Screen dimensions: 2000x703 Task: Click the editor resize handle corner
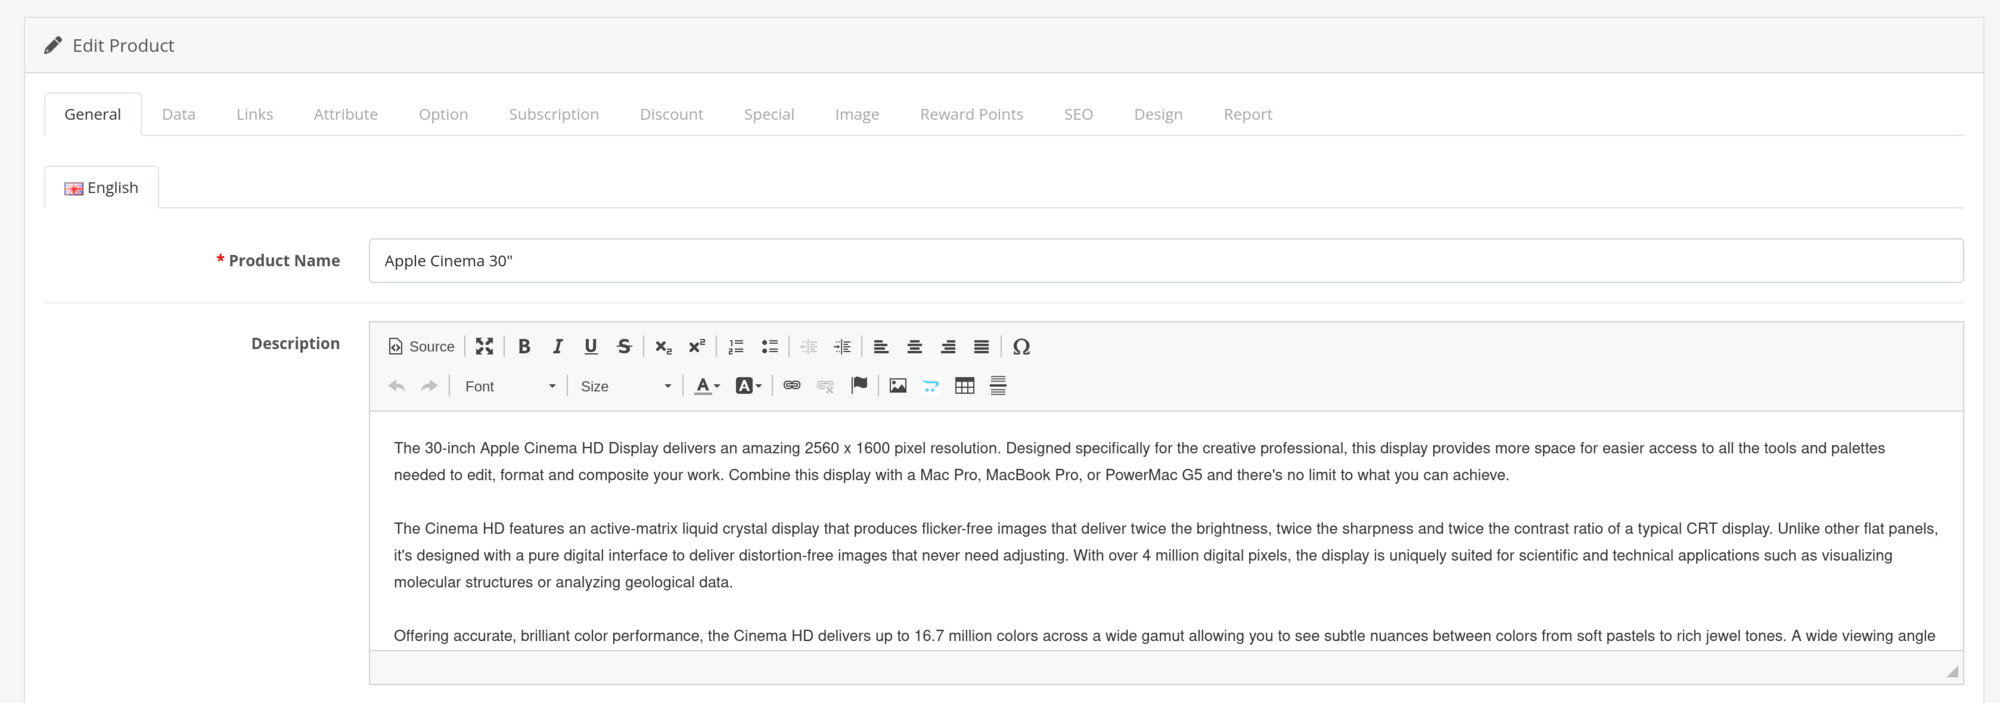[1952, 672]
